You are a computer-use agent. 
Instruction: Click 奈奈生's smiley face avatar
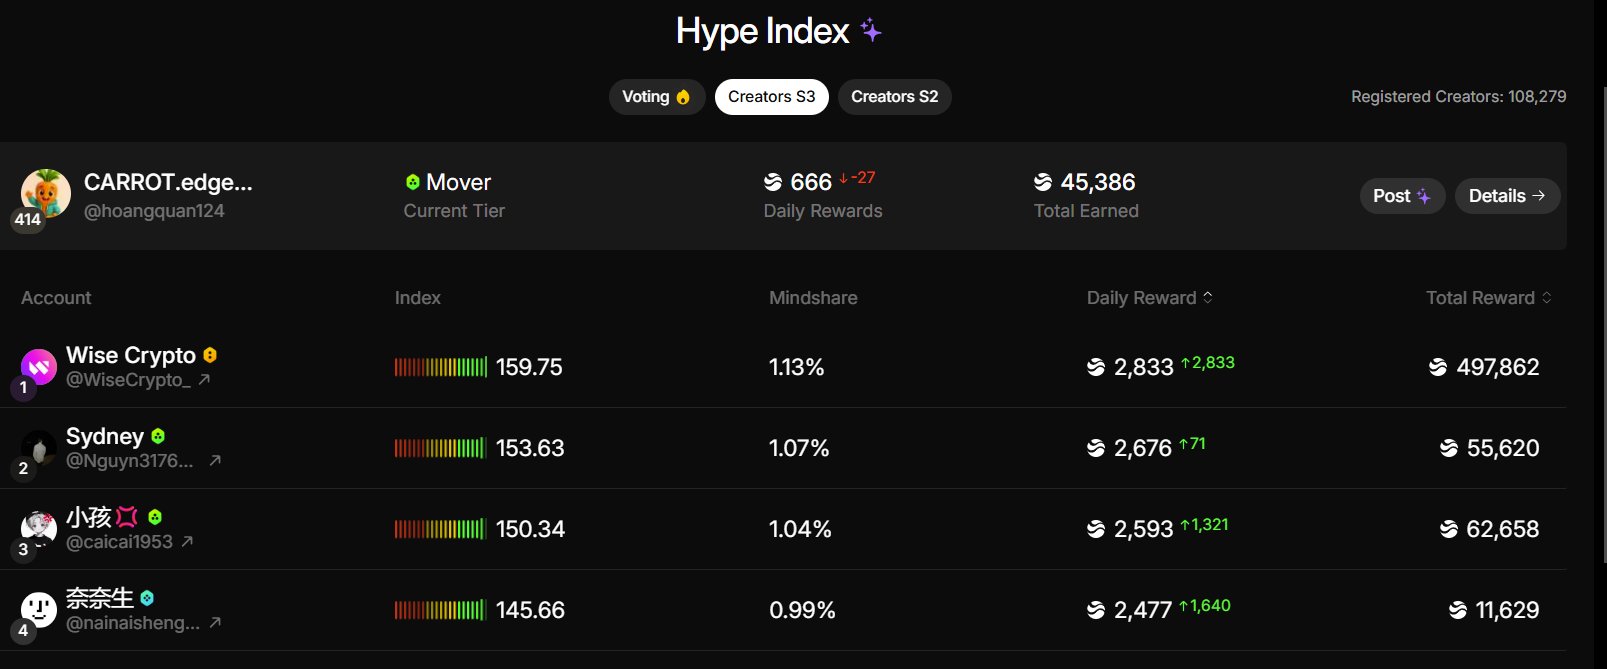39,608
